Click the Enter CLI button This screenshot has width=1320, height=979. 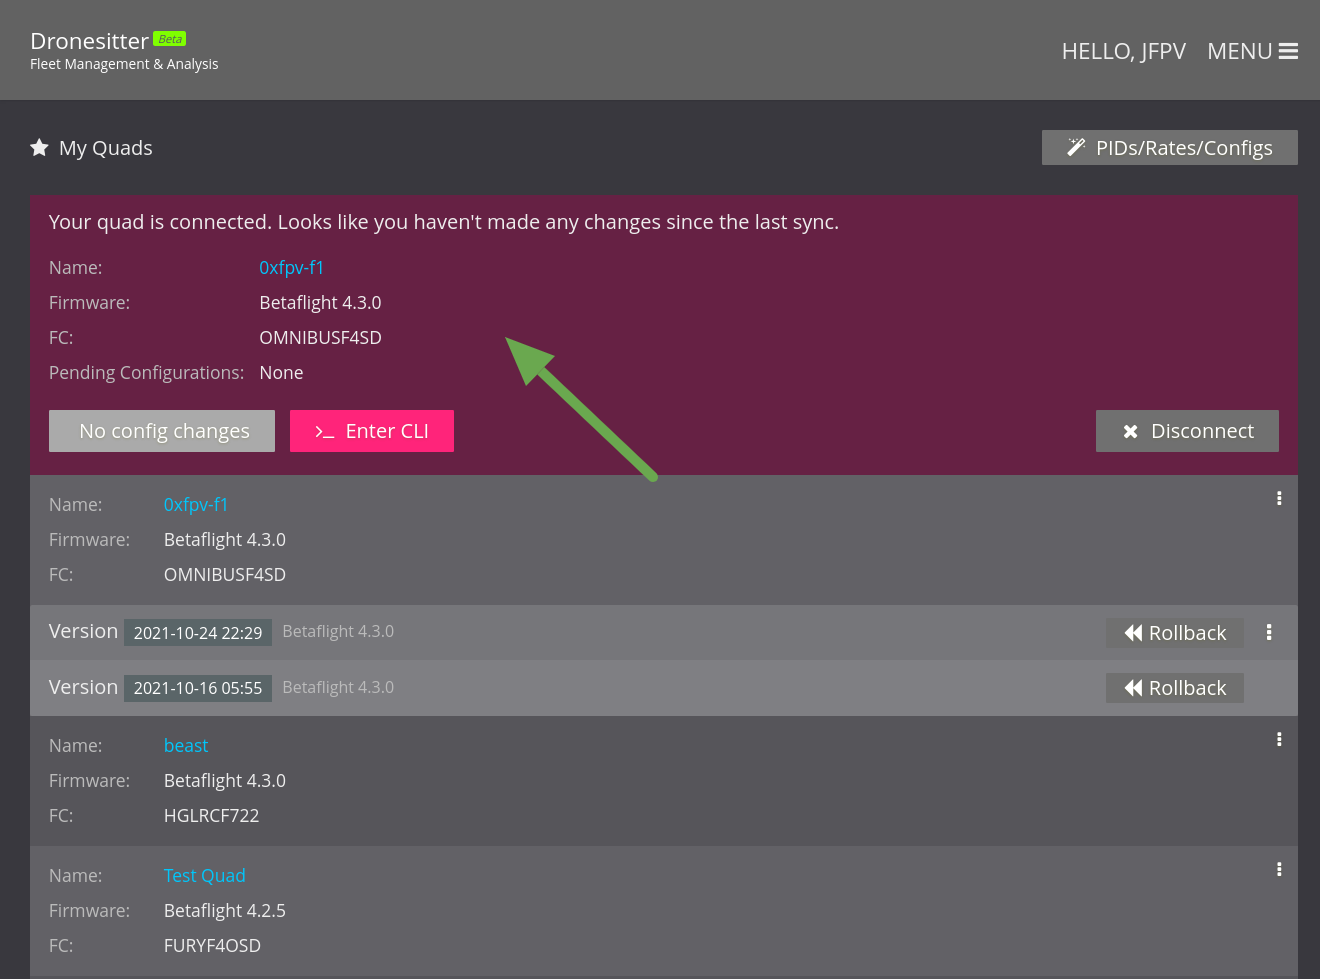[x=371, y=431]
